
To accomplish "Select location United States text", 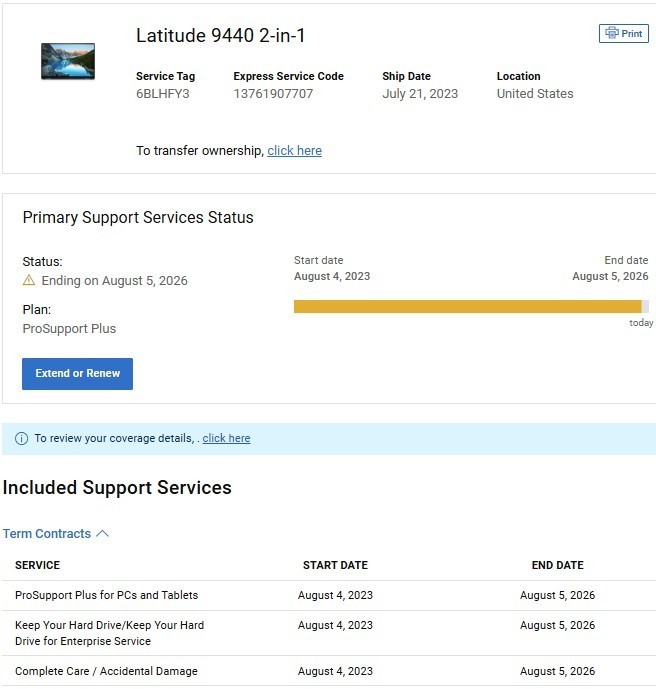I will pos(535,94).
